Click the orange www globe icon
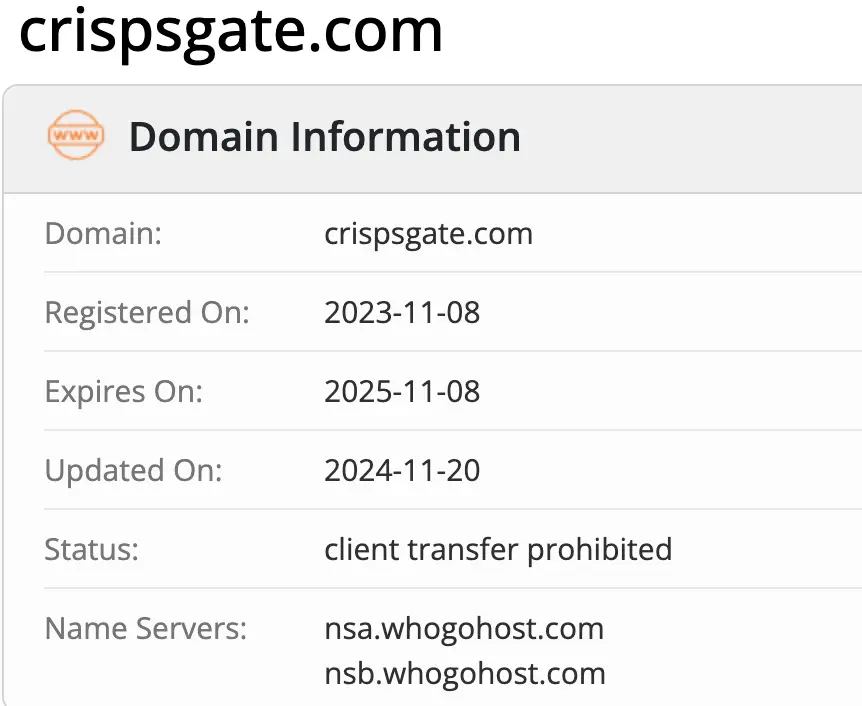 [76, 137]
